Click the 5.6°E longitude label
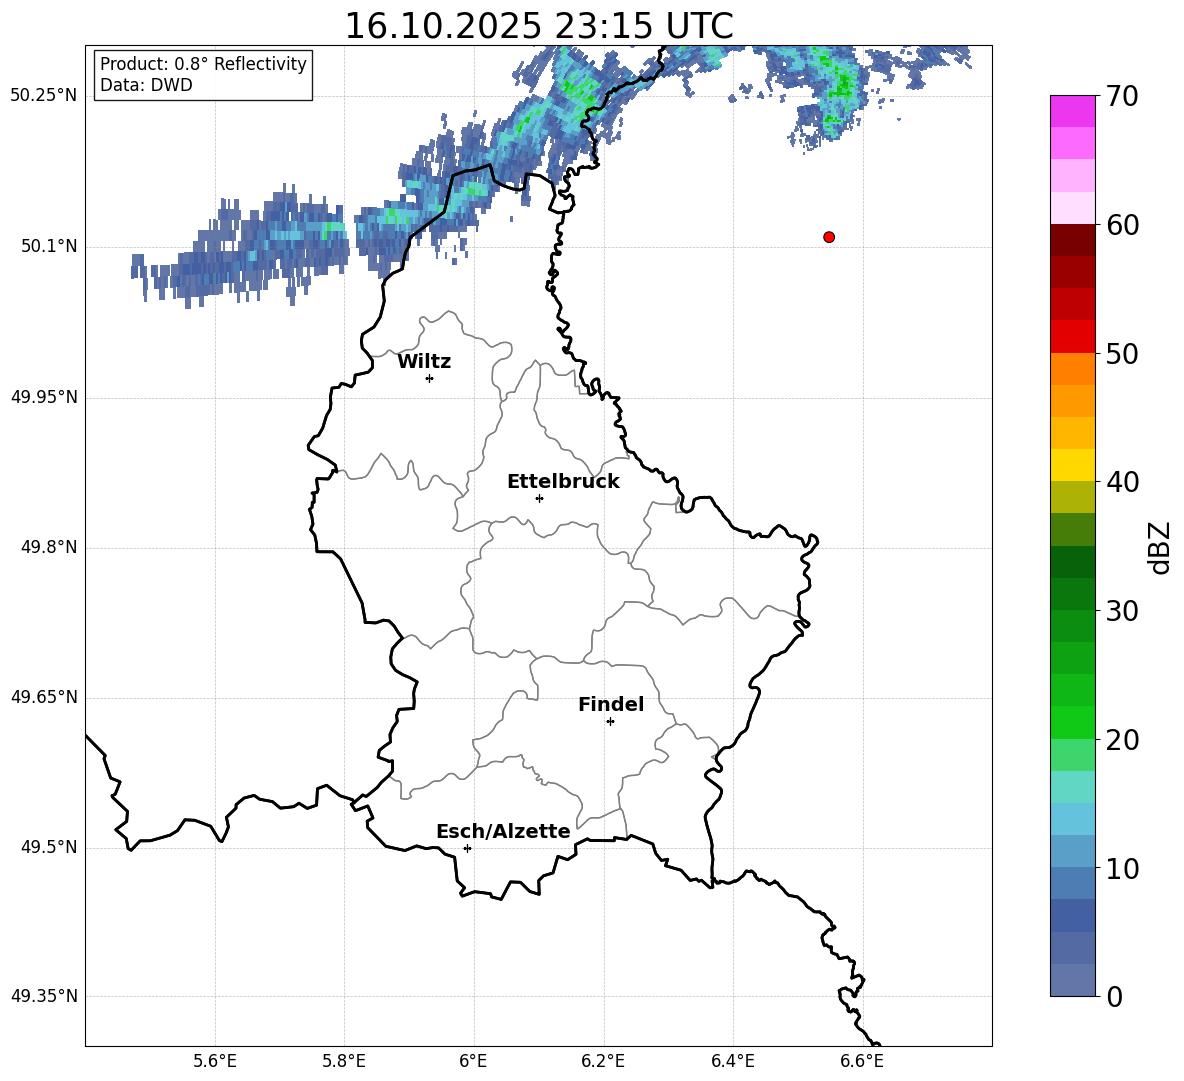The image size is (1184, 1081). pyautogui.click(x=215, y=1061)
